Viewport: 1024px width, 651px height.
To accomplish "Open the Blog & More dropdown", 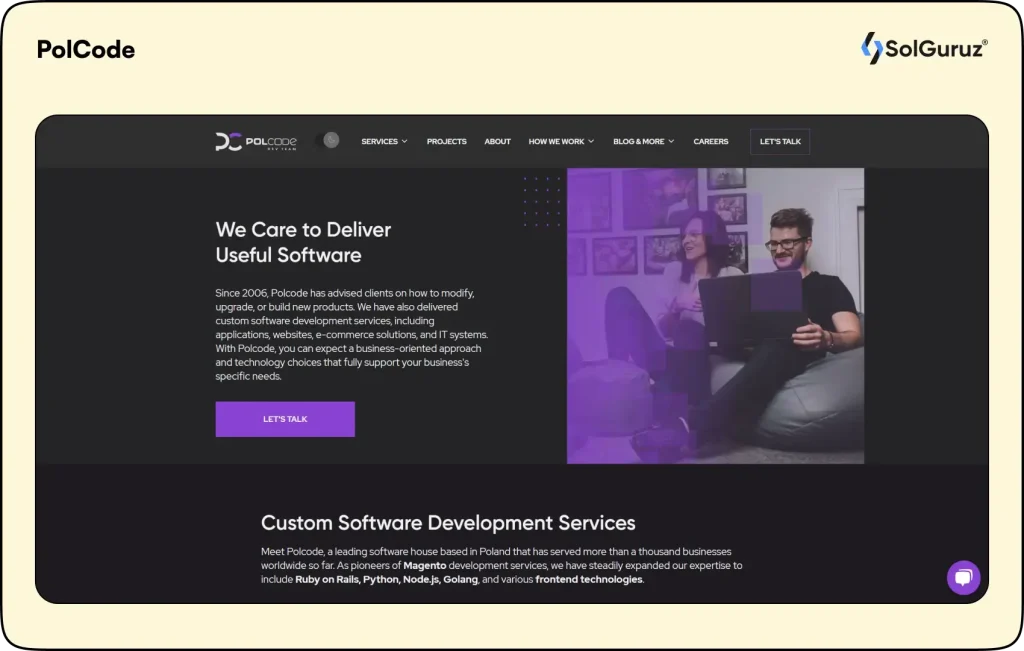I will tap(643, 142).
